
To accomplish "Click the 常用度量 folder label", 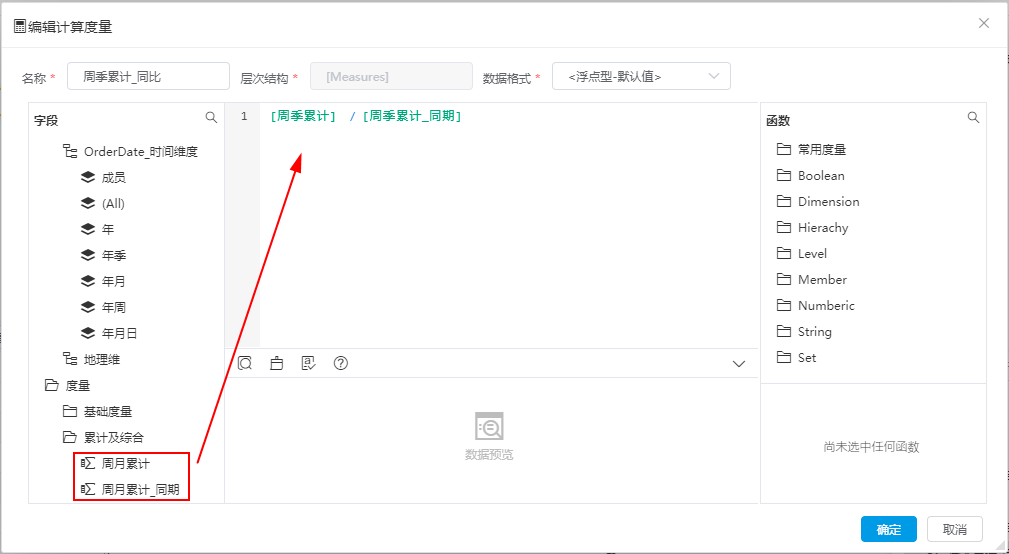I will coord(822,149).
